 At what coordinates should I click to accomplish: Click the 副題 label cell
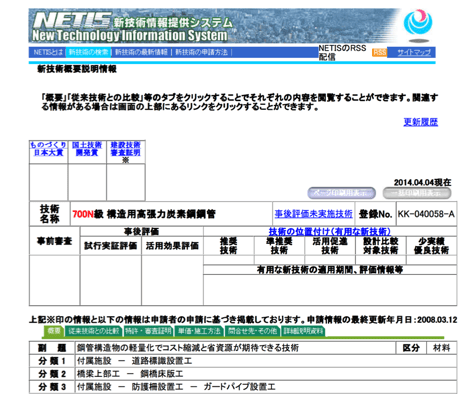pyautogui.click(x=52, y=348)
